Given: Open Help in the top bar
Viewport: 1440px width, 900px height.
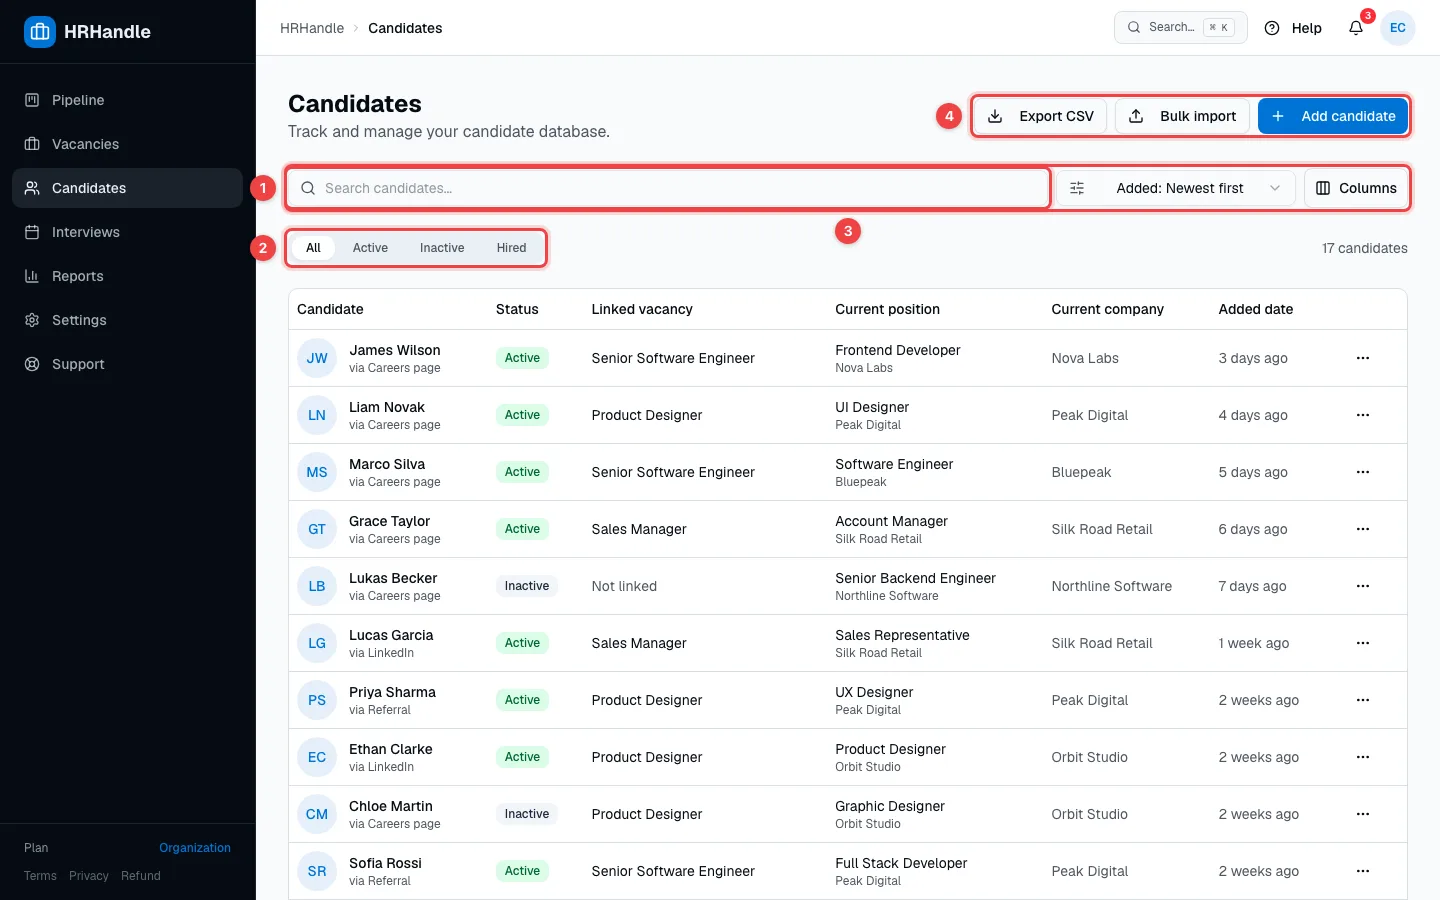Looking at the screenshot, I should click(x=1293, y=28).
